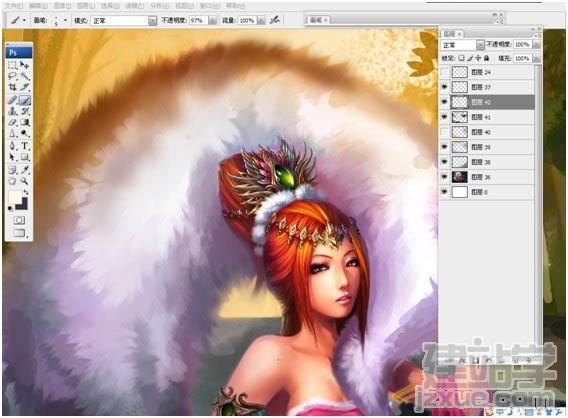Lock position in Layers panel
Image resolution: width=568 pixels, height=418 pixels.
click(x=478, y=58)
